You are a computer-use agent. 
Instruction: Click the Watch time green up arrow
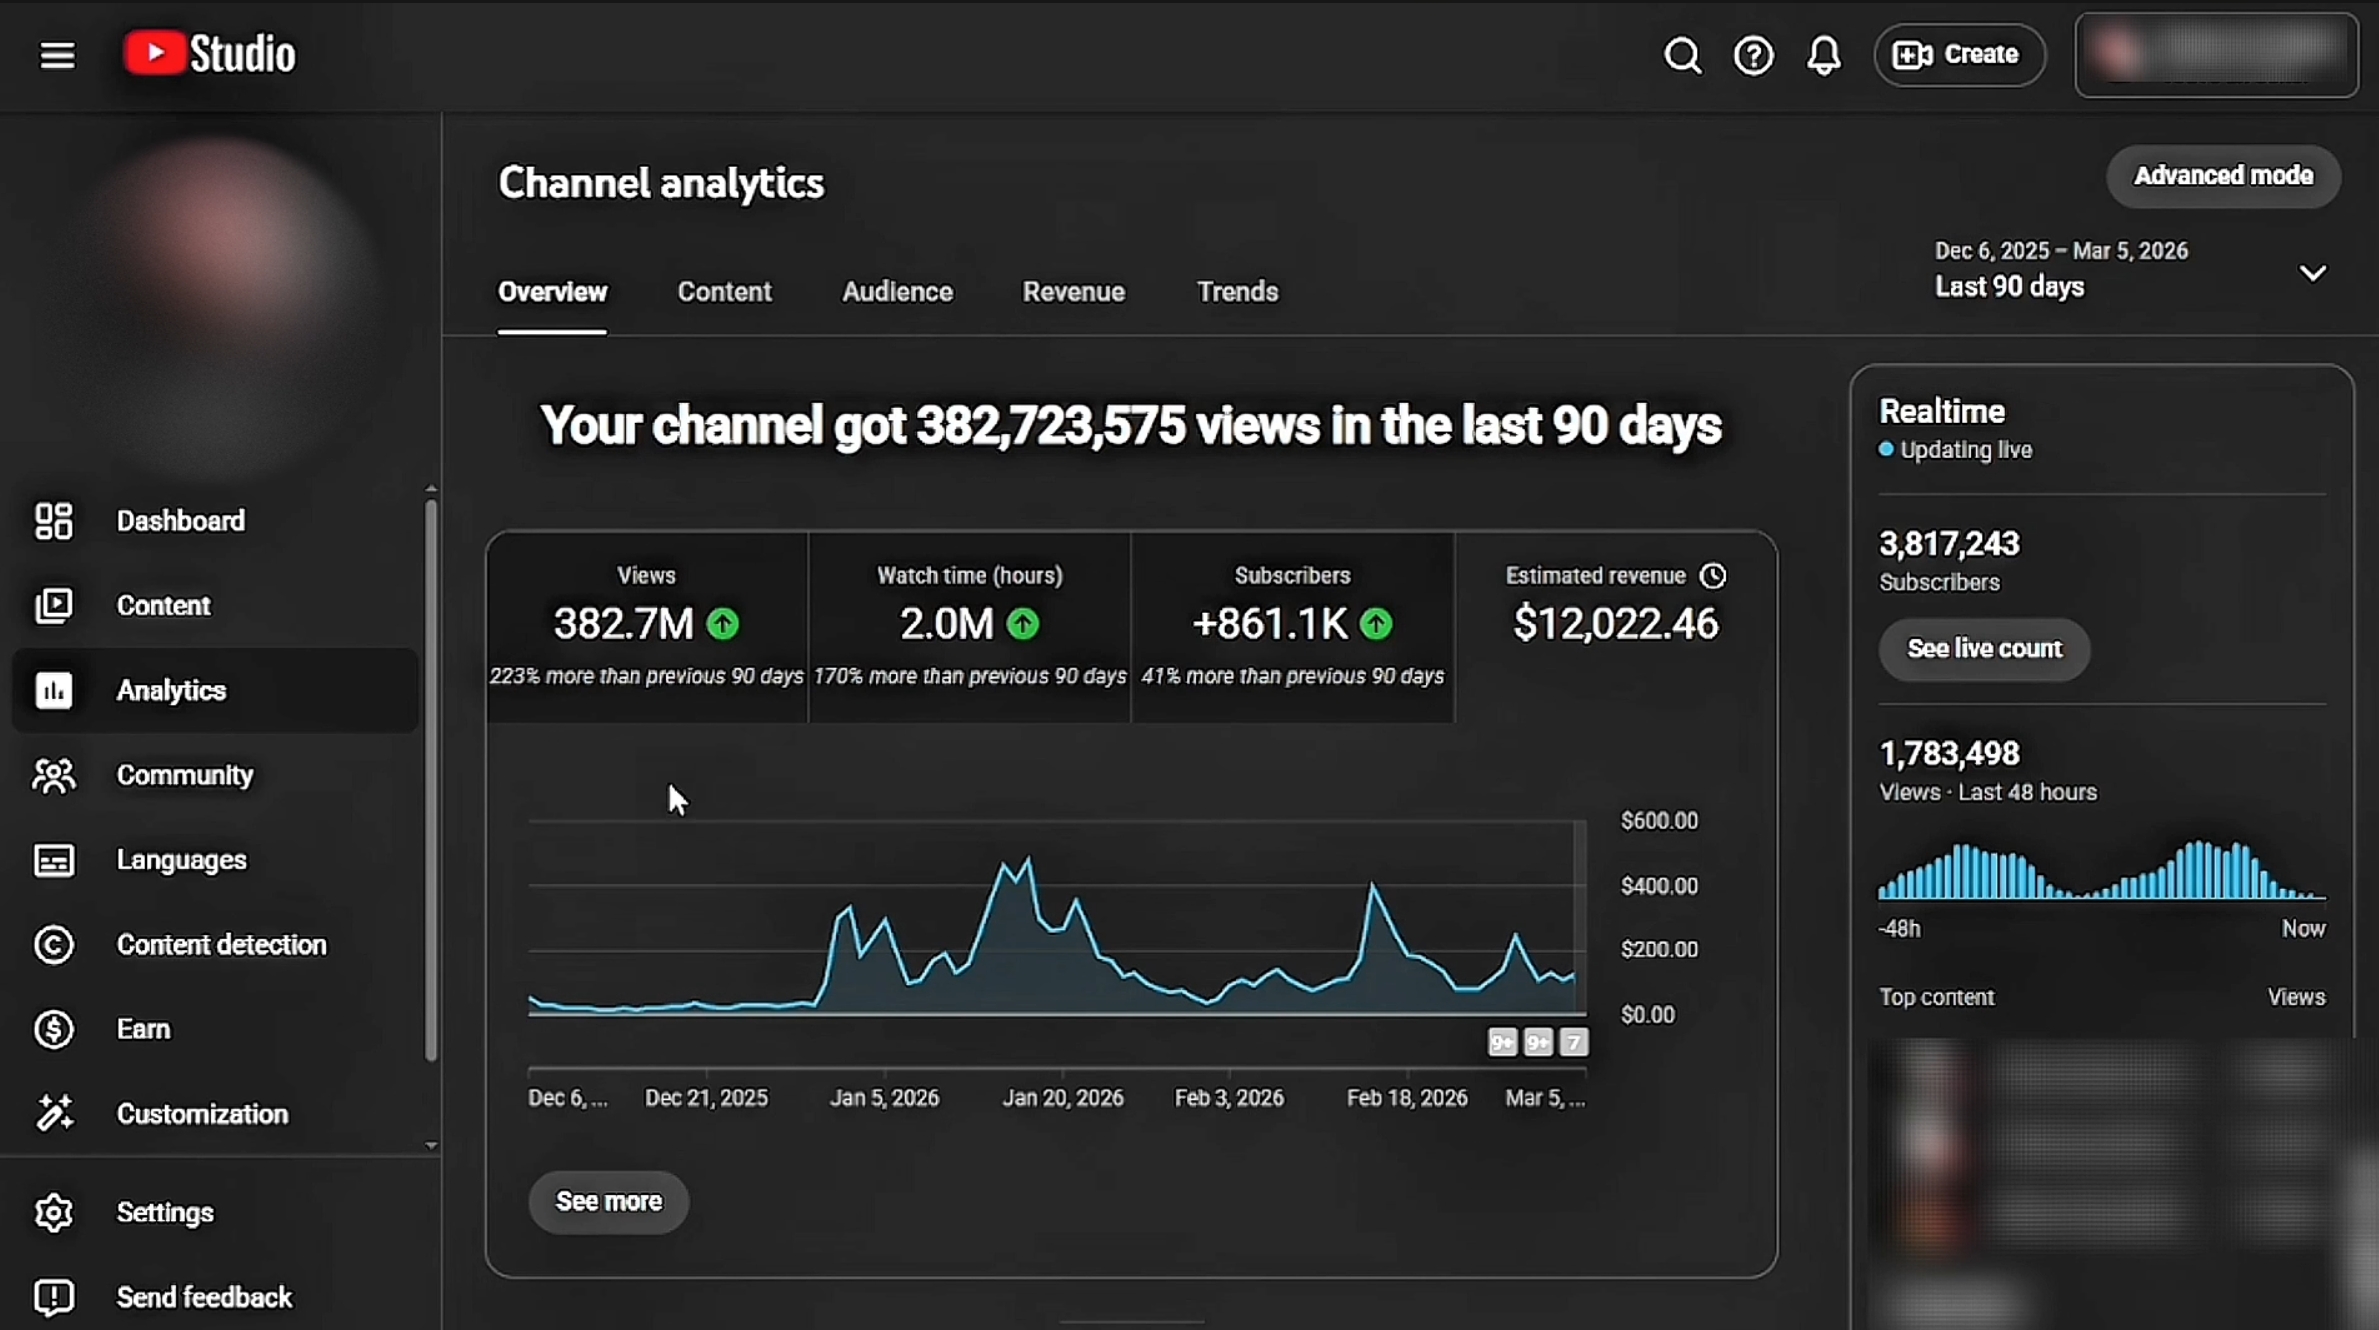(x=1022, y=624)
